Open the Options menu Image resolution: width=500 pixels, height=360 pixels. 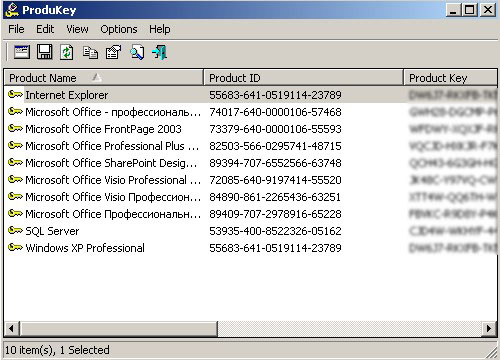click(x=119, y=29)
